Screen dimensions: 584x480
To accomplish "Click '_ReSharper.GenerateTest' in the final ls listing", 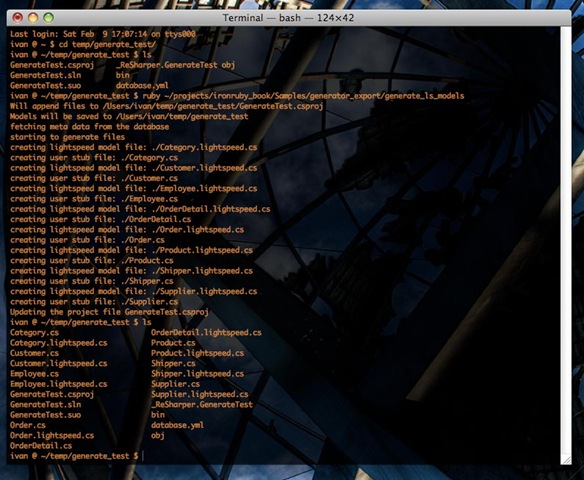I will 202,405.
